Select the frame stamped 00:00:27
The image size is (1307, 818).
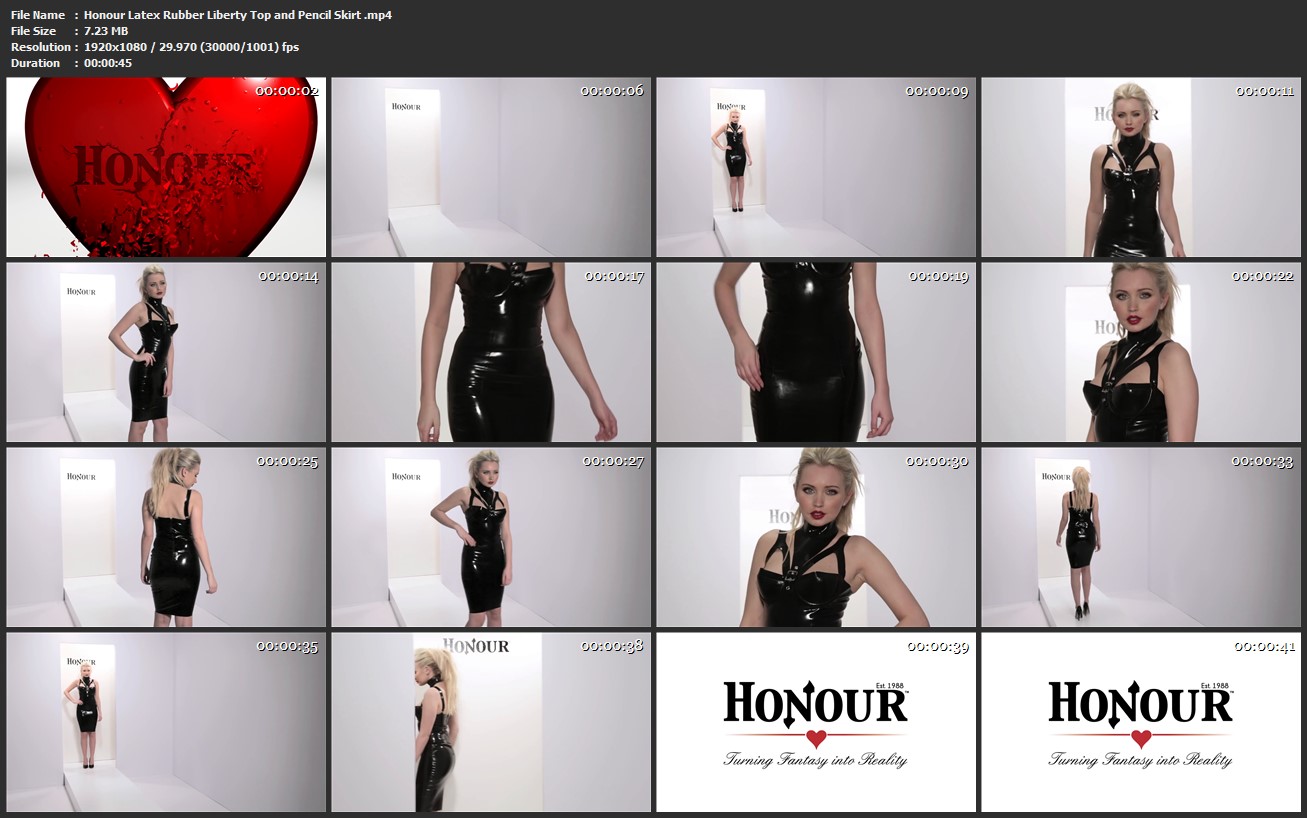coord(491,537)
